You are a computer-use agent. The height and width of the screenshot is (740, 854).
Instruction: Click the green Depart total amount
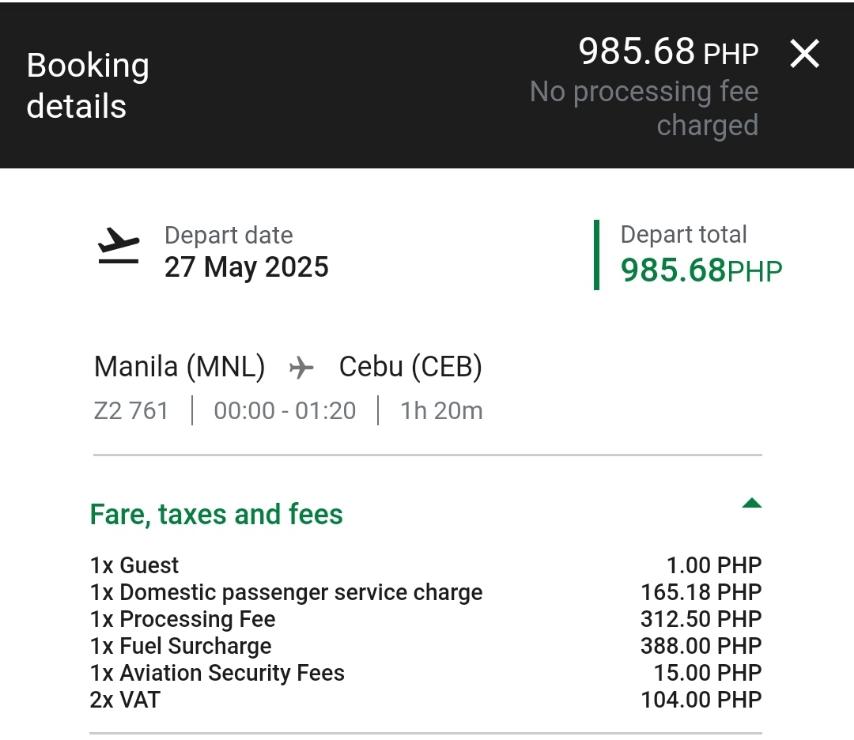701,270
